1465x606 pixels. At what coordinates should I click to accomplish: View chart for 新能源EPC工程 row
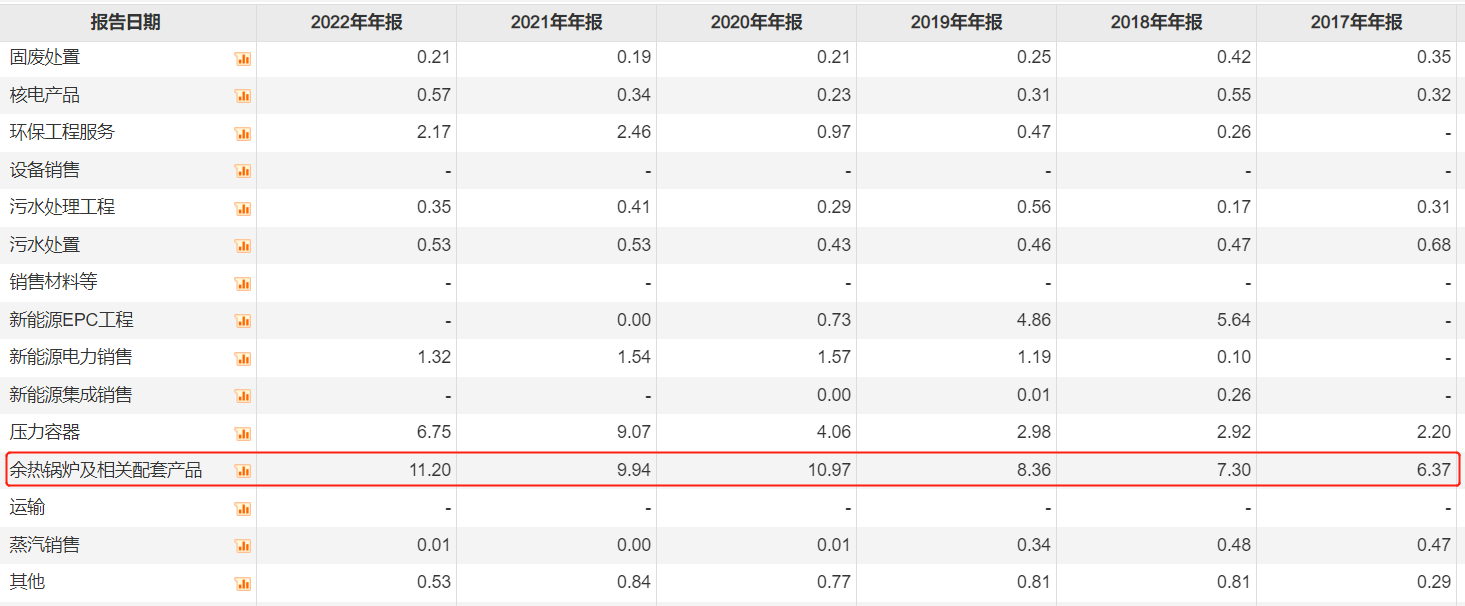[x=242, y=321]
